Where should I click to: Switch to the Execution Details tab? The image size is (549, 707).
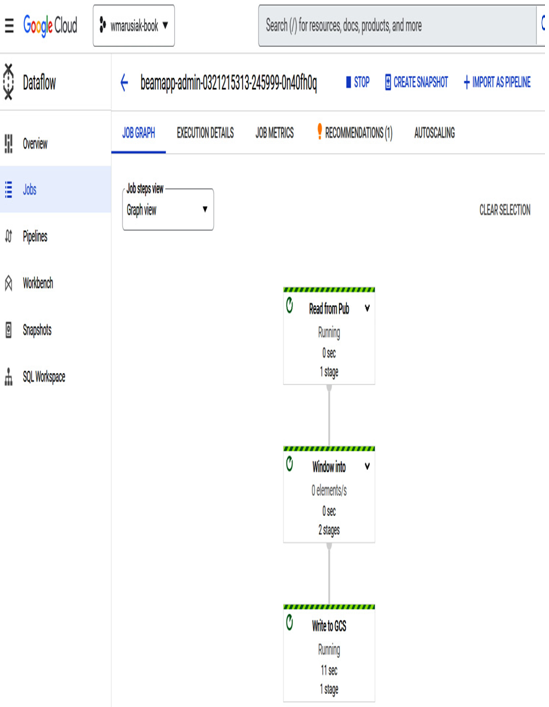tap(205, 133)
